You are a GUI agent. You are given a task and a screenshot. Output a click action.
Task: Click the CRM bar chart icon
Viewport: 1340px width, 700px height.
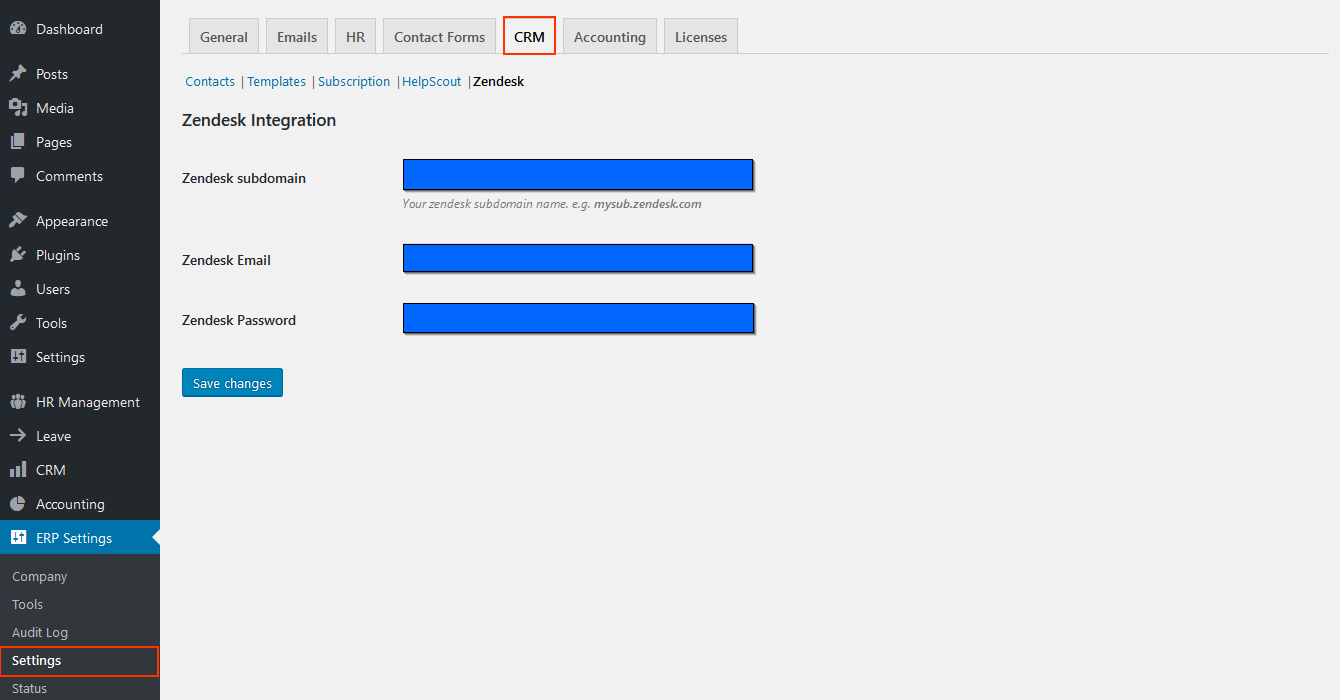point(18,470)
